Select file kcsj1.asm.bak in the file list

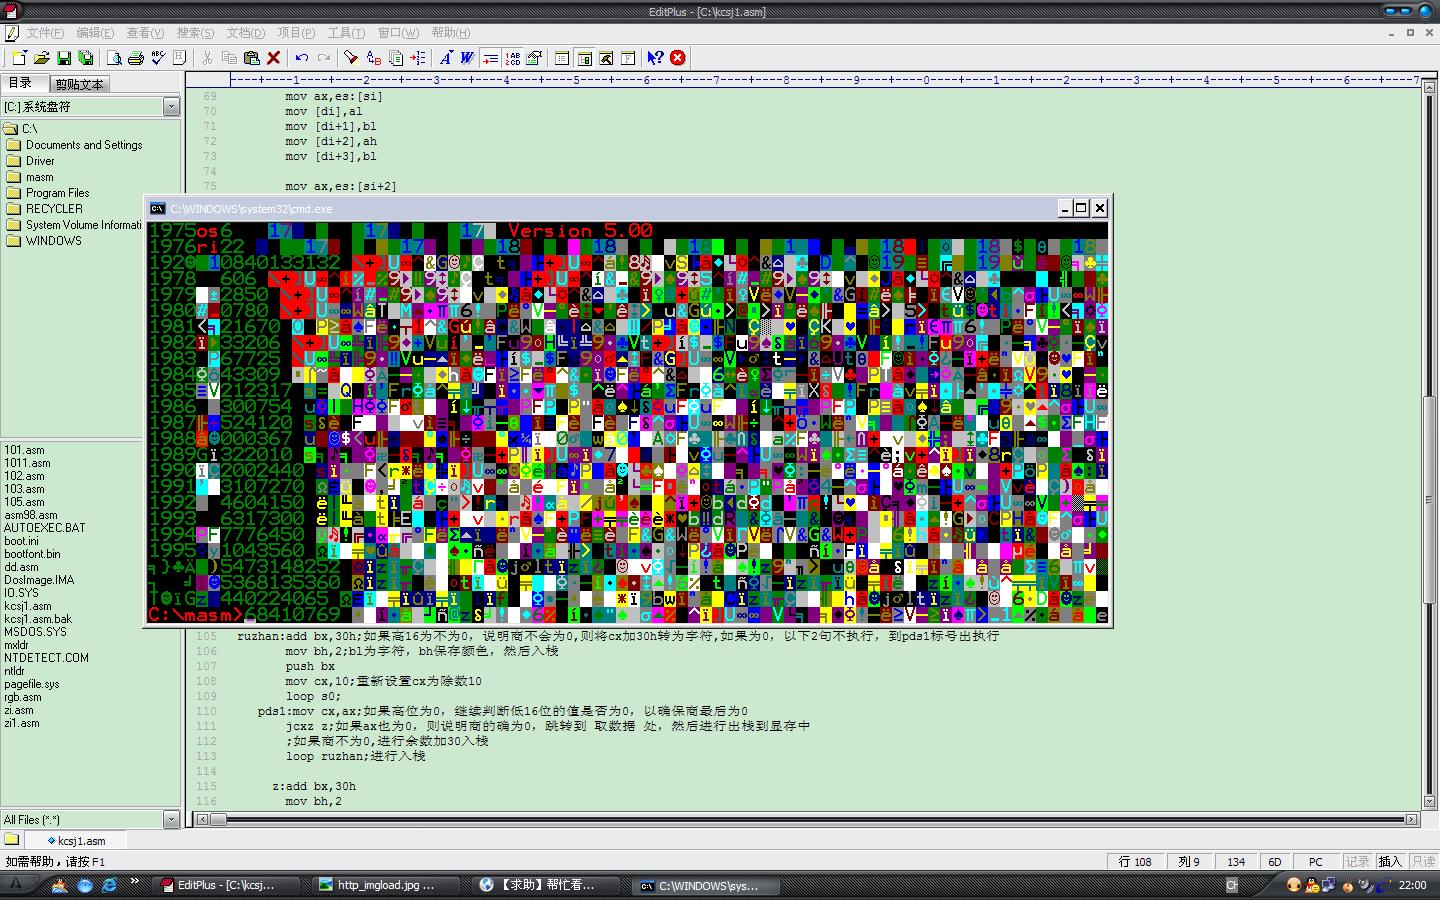pos(38,619)
